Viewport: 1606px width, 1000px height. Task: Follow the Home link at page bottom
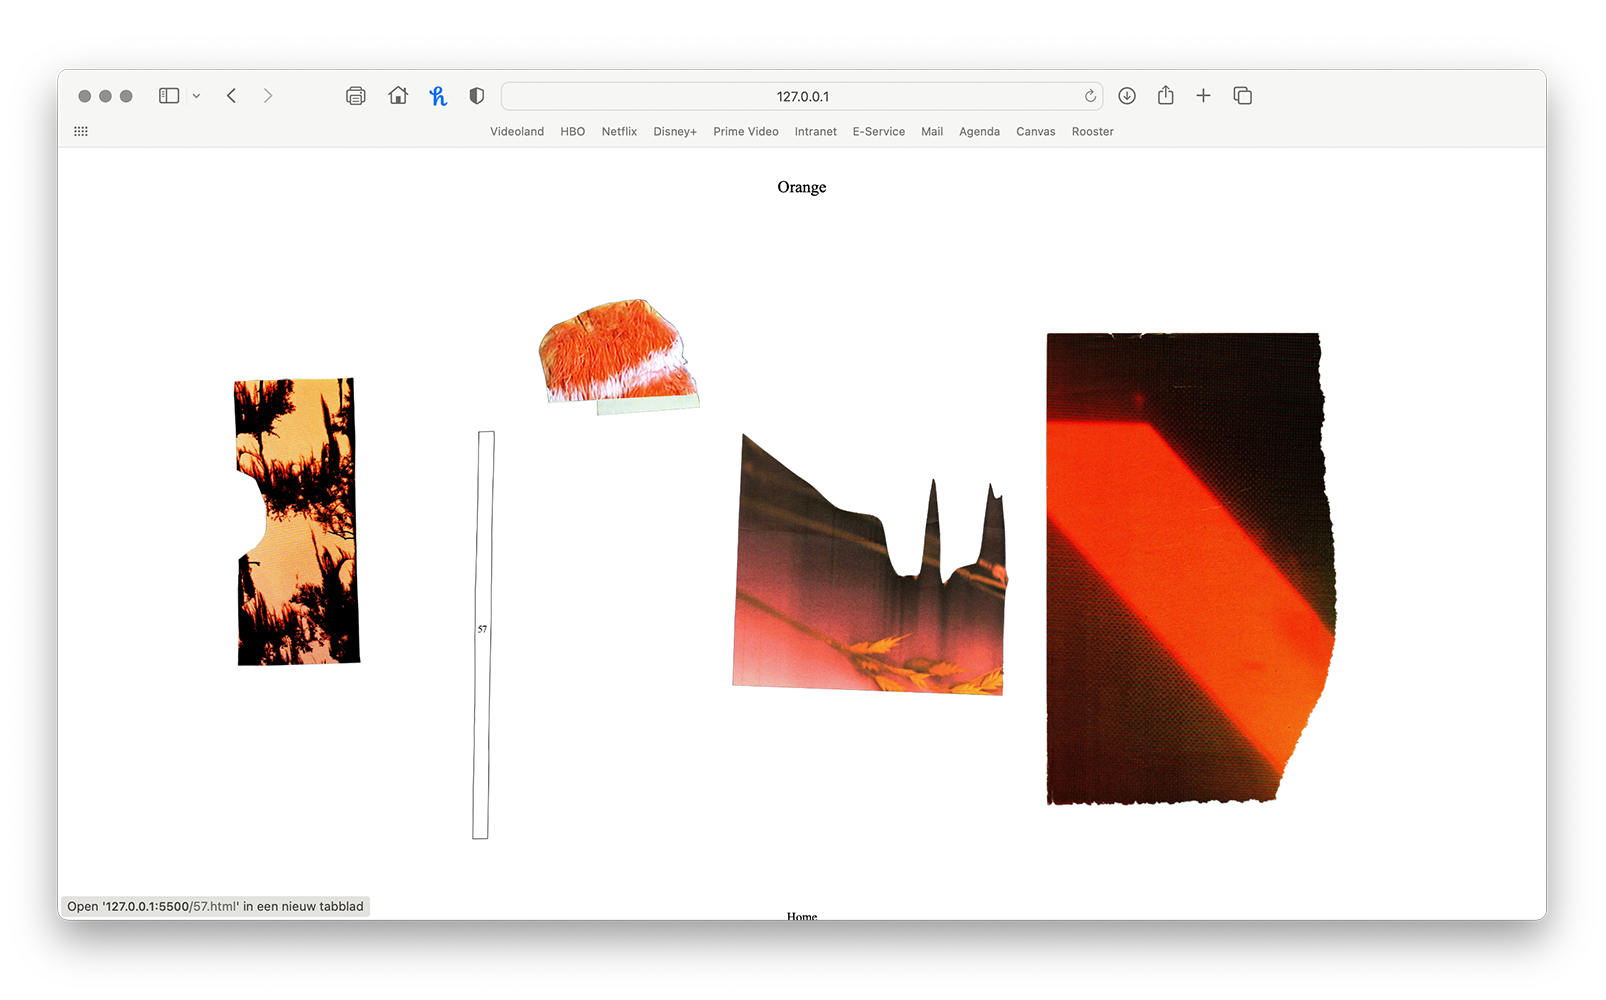pos(802,915)
